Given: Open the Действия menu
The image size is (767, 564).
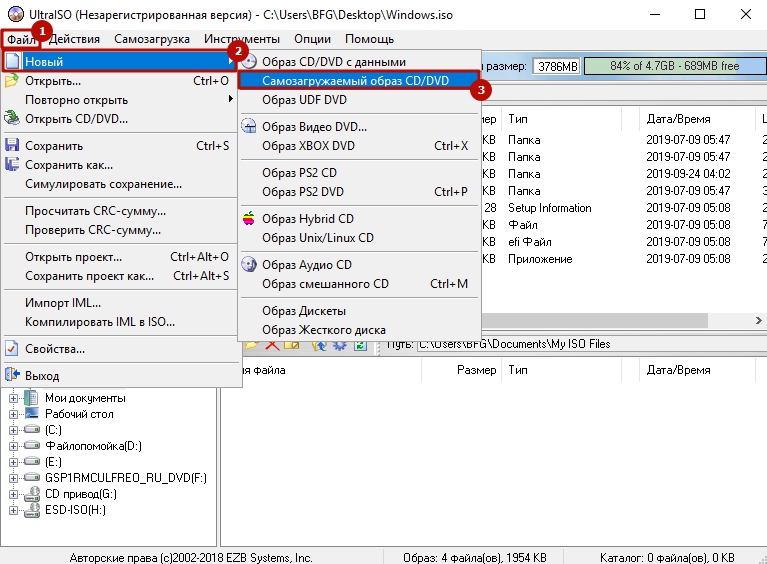Looking at the screenshot, I should point(74,39).
